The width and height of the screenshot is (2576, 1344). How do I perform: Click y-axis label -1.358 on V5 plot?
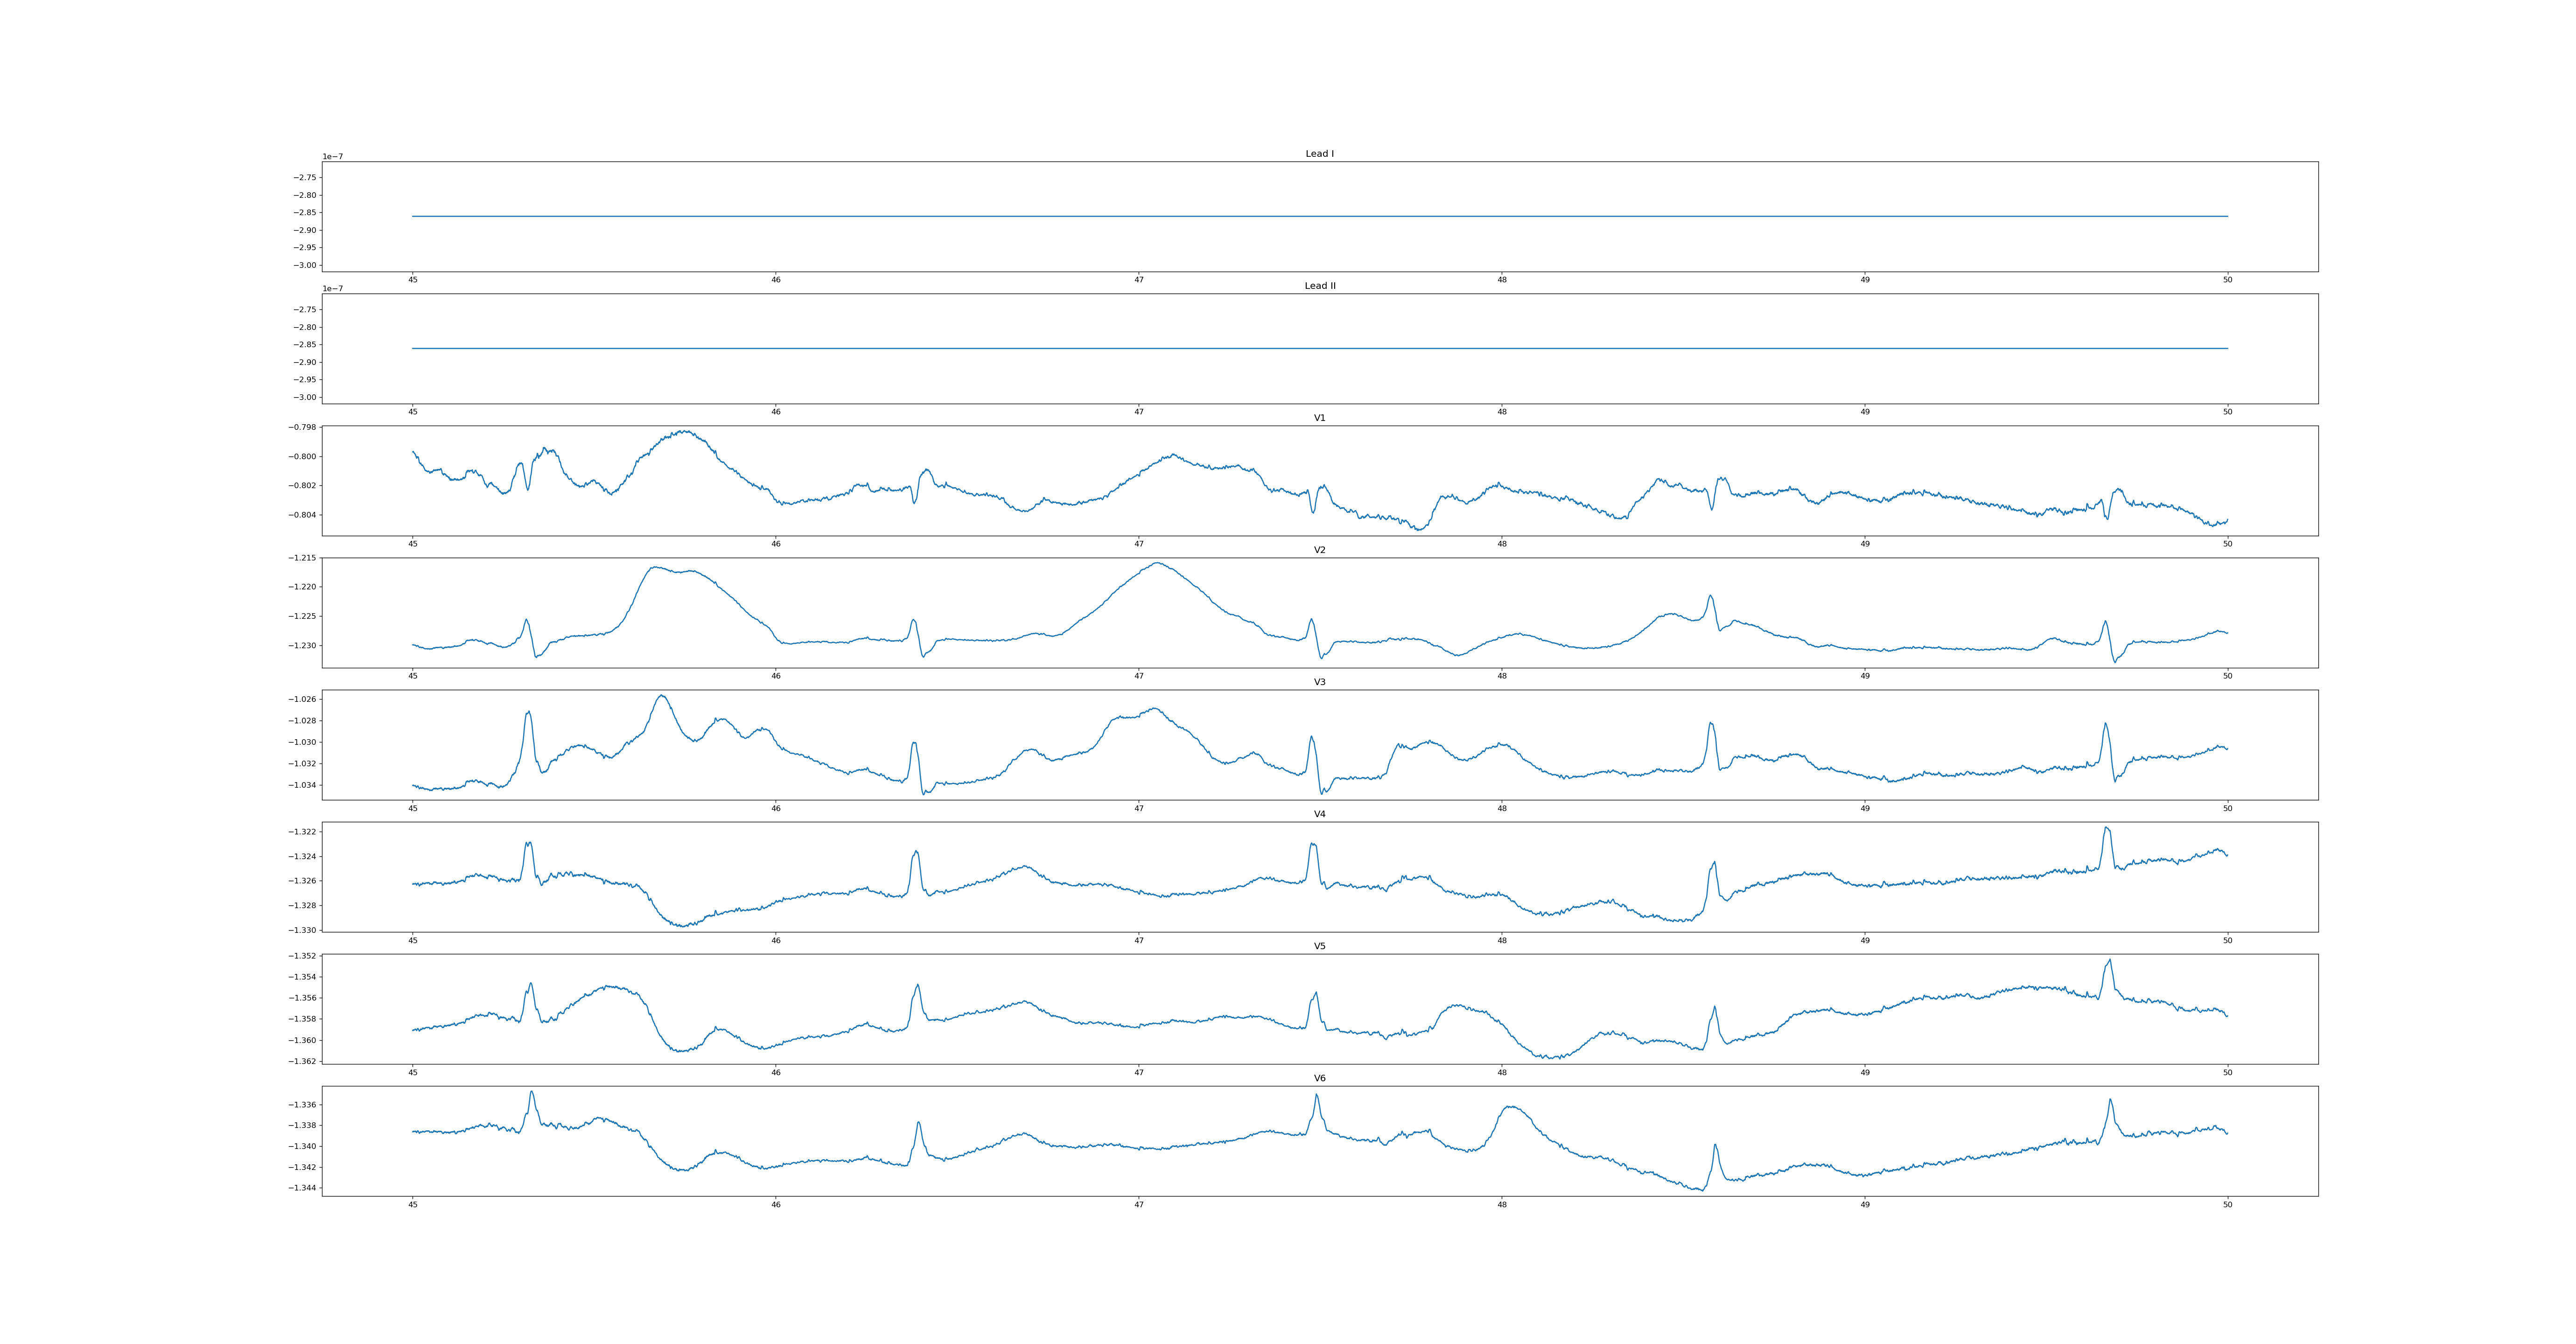point(302,1019)
